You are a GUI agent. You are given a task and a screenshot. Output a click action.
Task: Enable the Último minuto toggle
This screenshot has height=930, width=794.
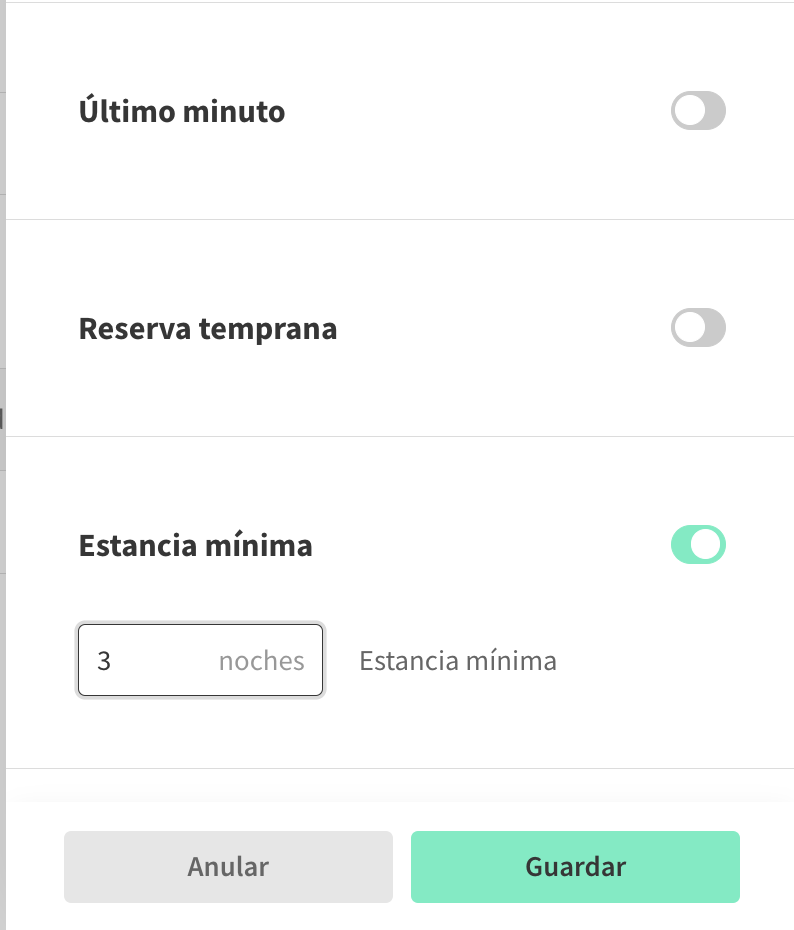pos(698,111)
